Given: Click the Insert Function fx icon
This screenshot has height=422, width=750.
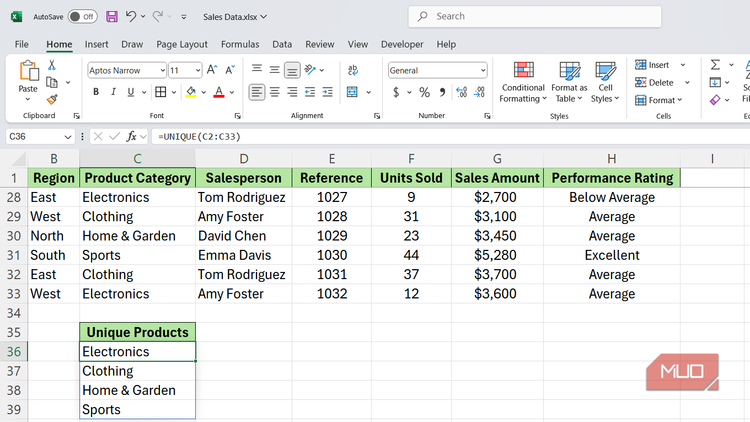Looking at the screenshot, I should point(131,136).
